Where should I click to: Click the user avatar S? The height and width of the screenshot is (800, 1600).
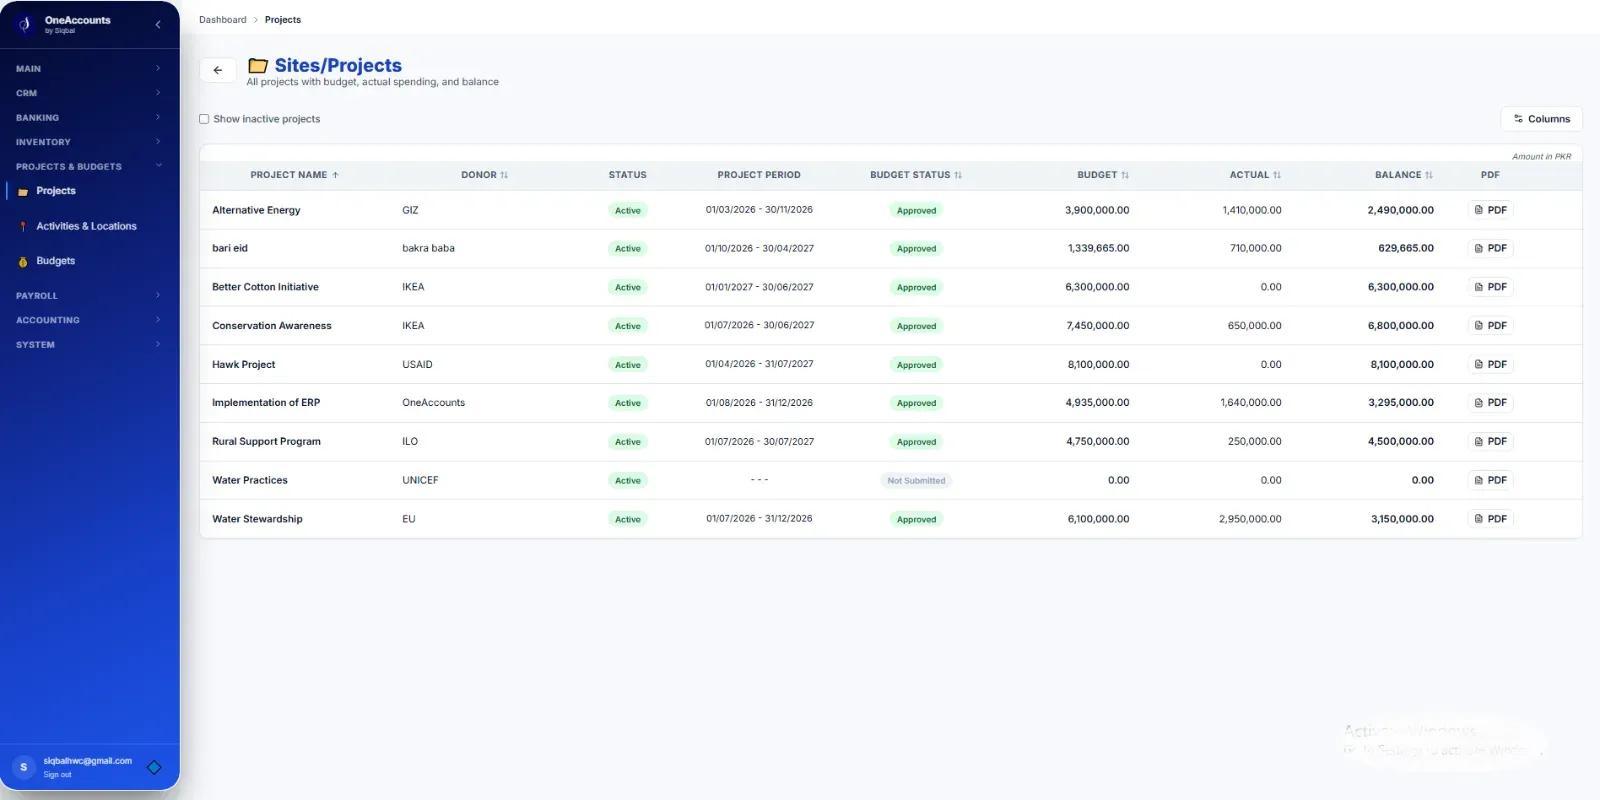click(24, 767)
